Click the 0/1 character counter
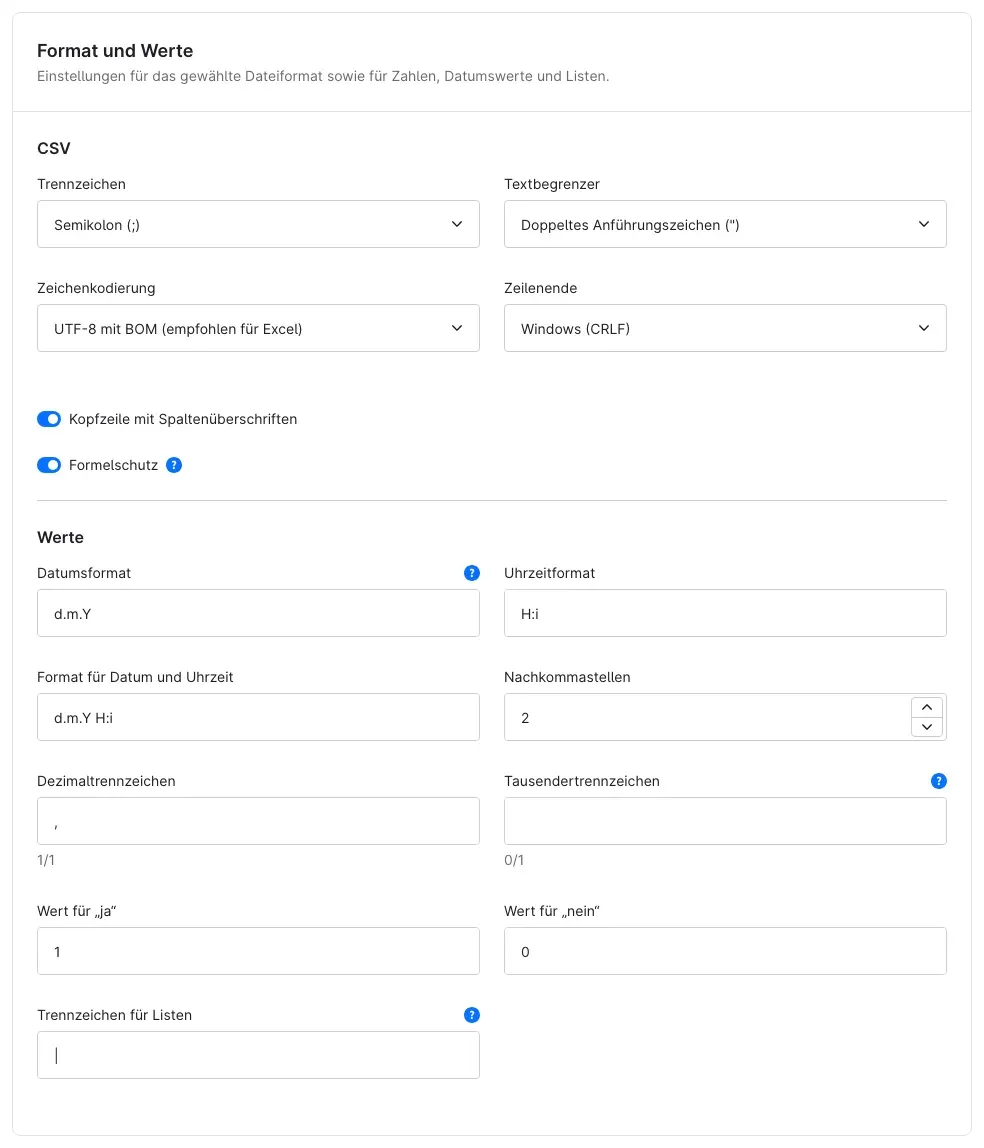The width and height of the screenshot is (984, 1148). [x=514, y=860]
